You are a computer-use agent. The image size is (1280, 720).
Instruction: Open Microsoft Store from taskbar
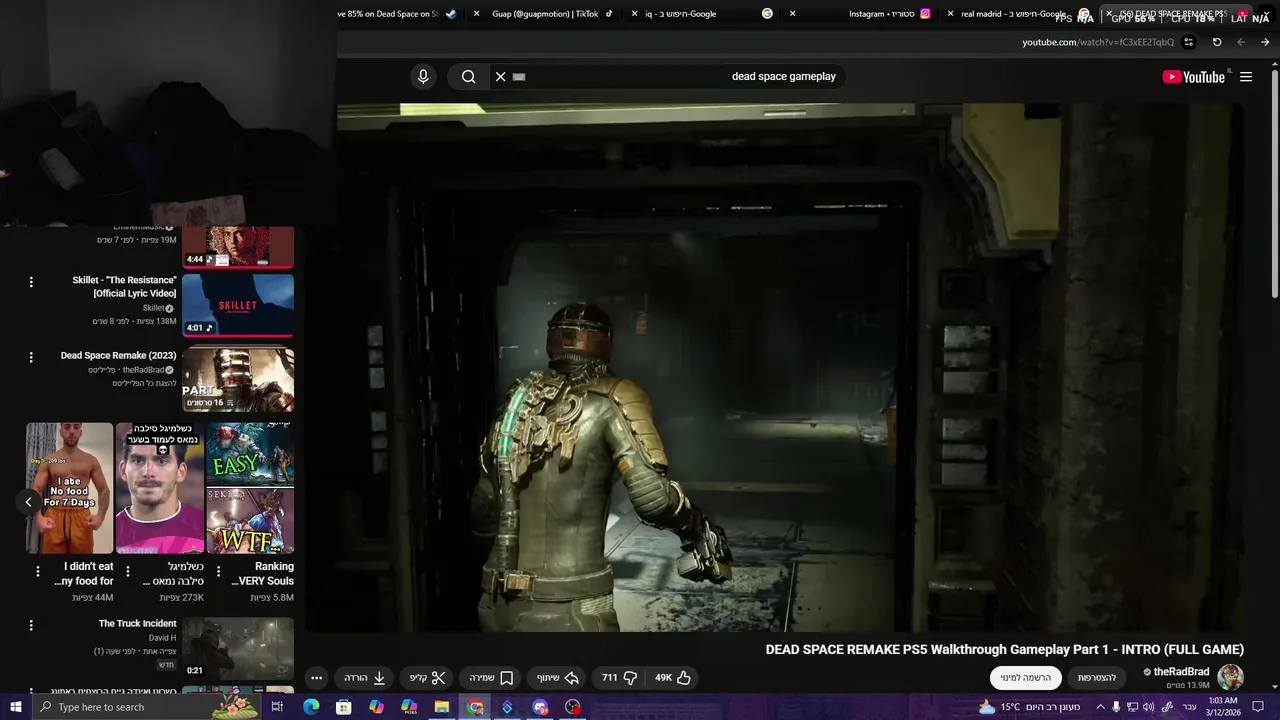tap(343, 707)
